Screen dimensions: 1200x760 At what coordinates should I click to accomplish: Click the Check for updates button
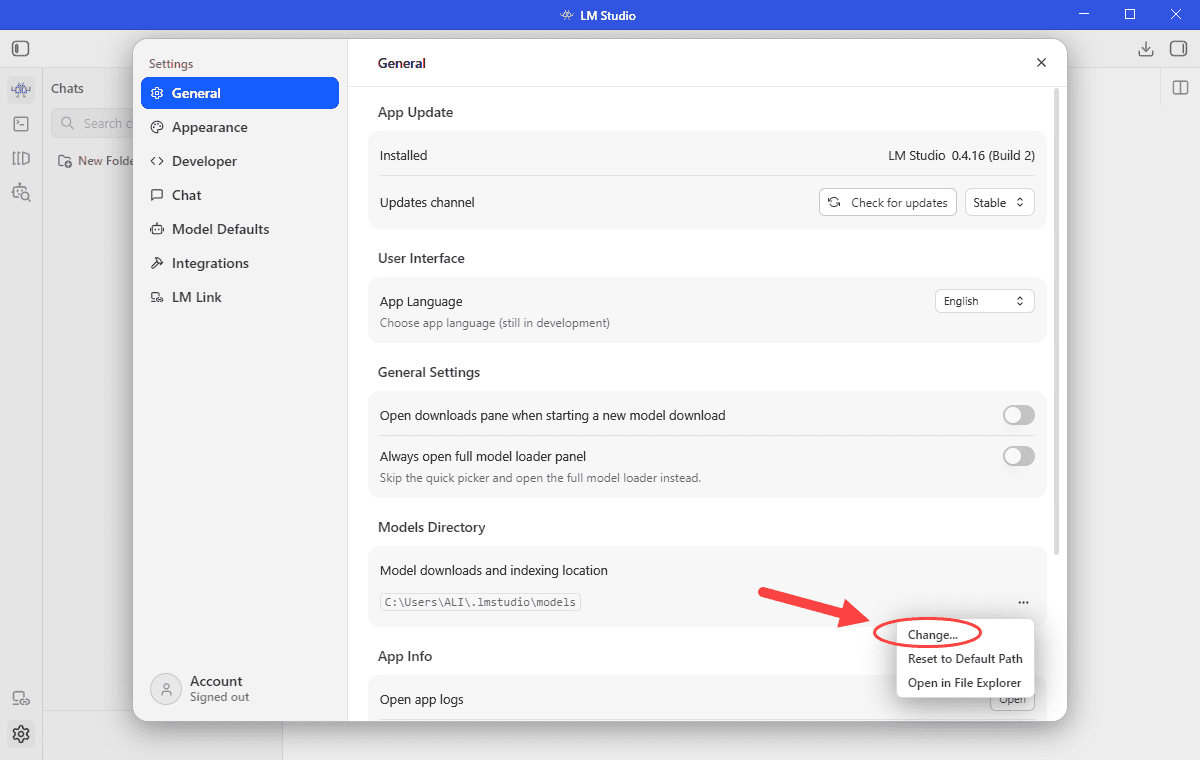point(888,202)
